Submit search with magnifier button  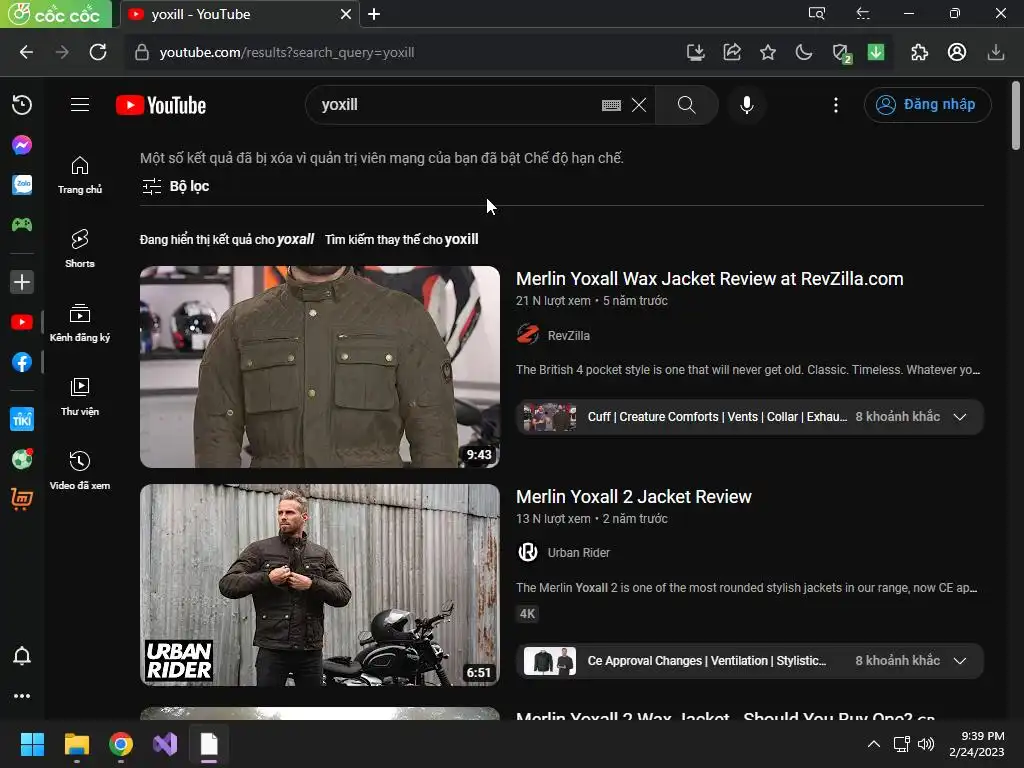coord(686,105)
